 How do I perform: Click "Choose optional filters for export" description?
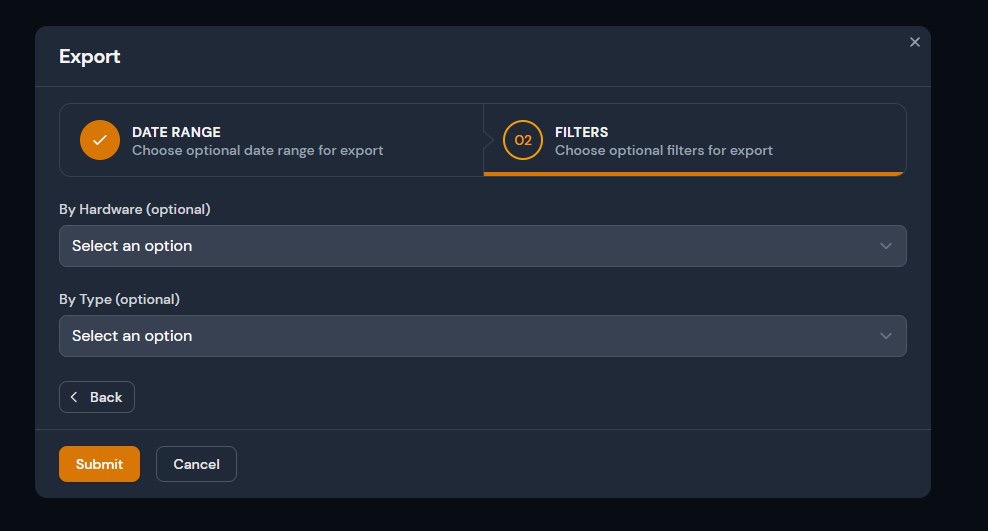pyautogui.click(x=663, y=151)
